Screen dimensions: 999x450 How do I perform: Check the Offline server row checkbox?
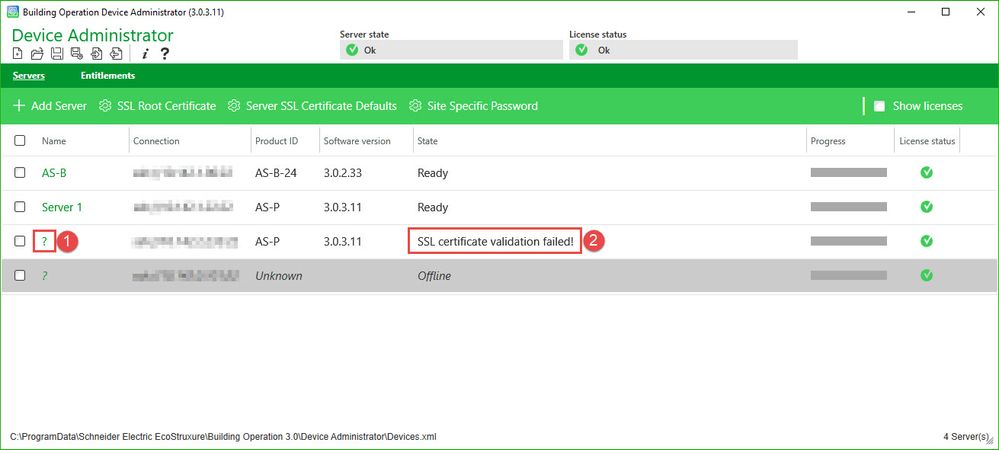(x=20, y=275)
